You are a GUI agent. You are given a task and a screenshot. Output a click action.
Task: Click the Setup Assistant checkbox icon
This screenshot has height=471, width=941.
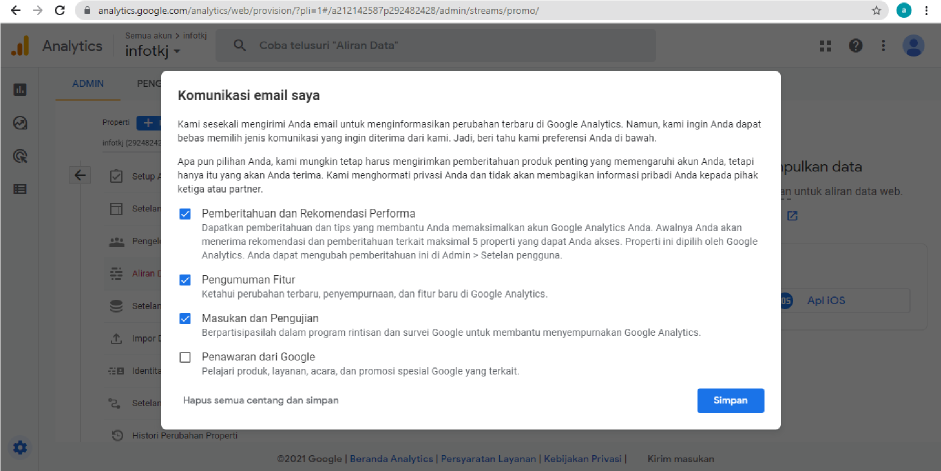click(116, 176)
